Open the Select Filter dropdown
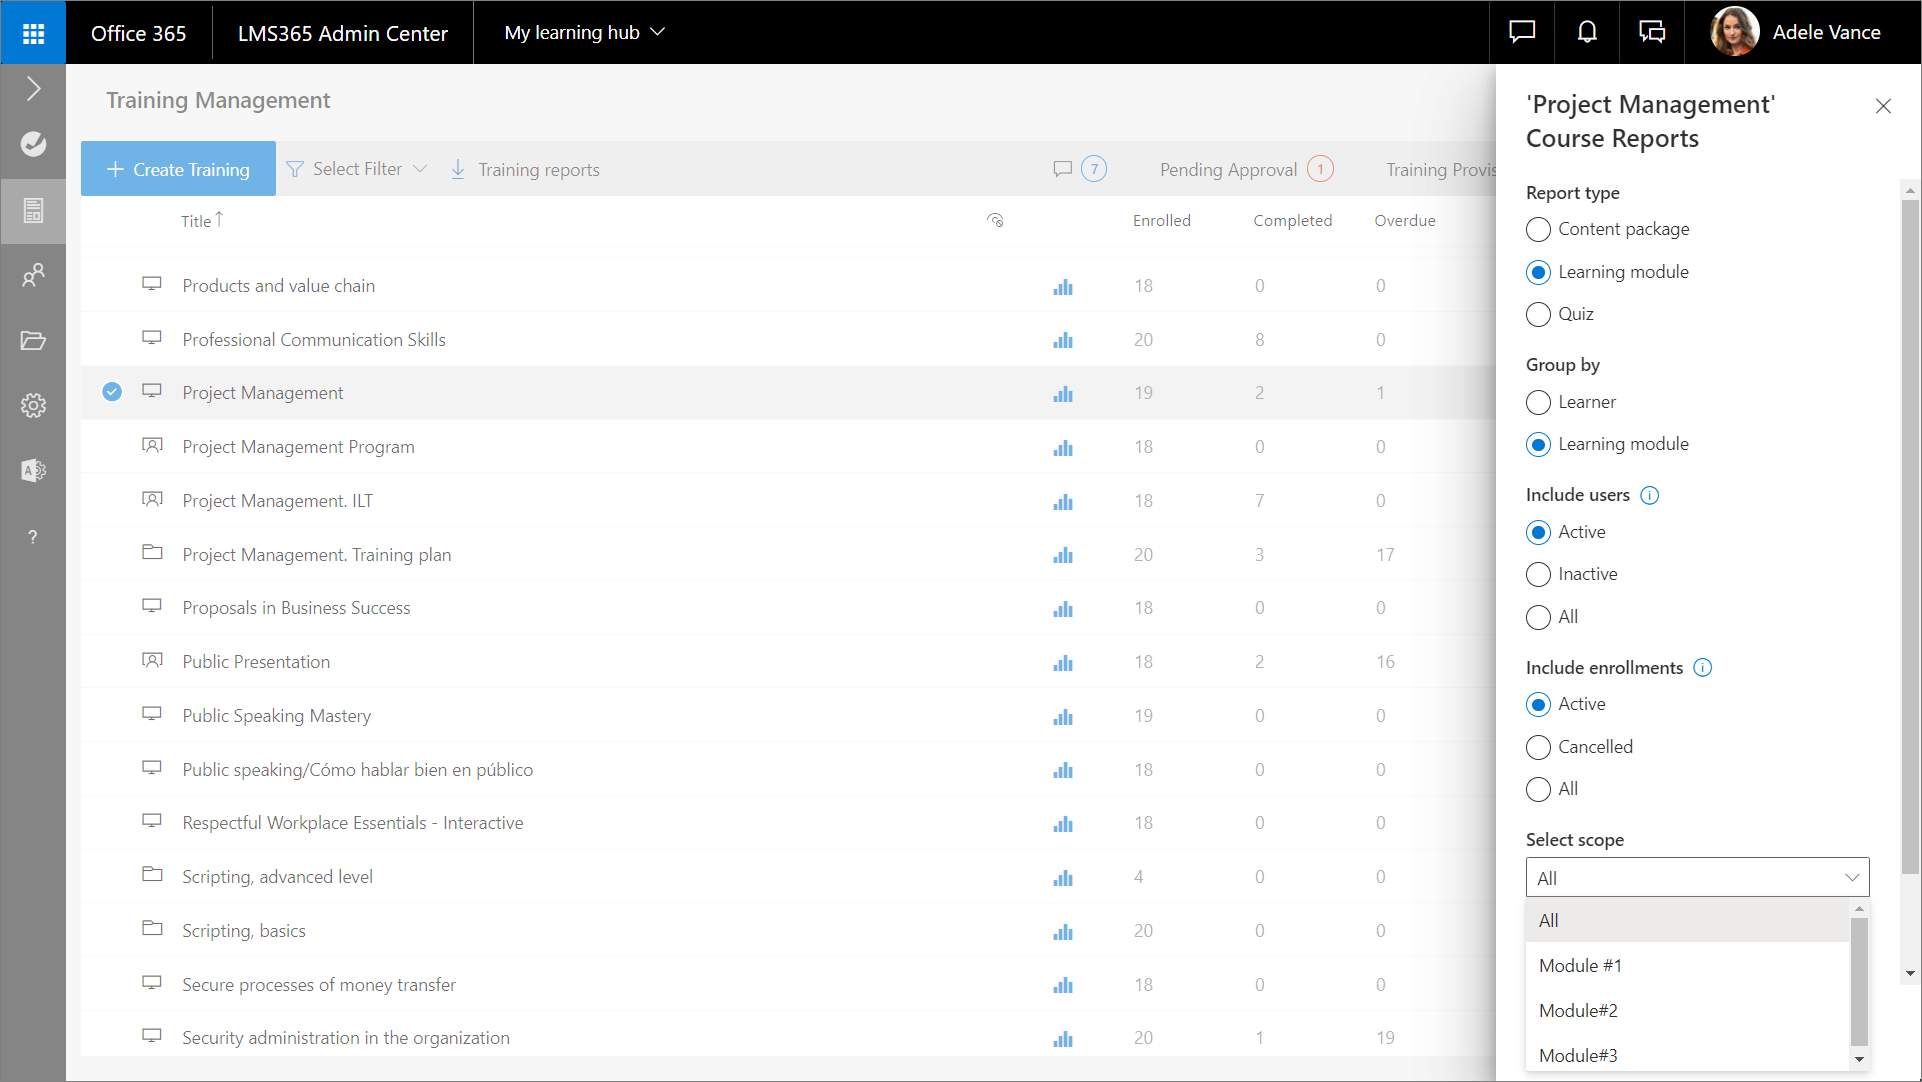 click(357, 170)
